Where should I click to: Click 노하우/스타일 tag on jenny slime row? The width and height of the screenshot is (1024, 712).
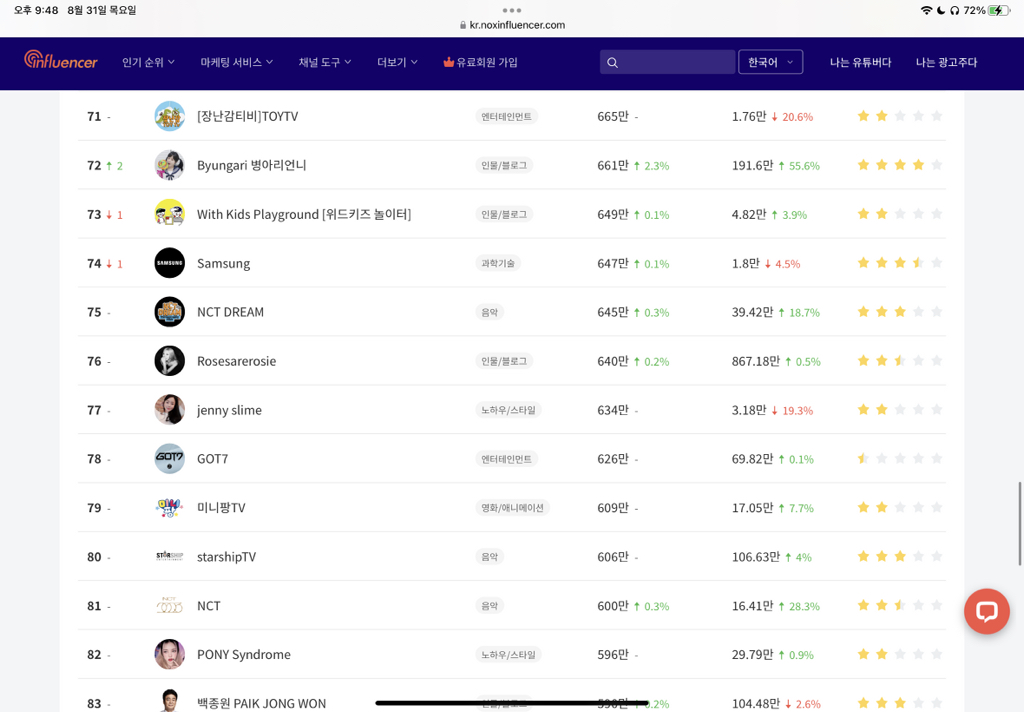[508, 410]
